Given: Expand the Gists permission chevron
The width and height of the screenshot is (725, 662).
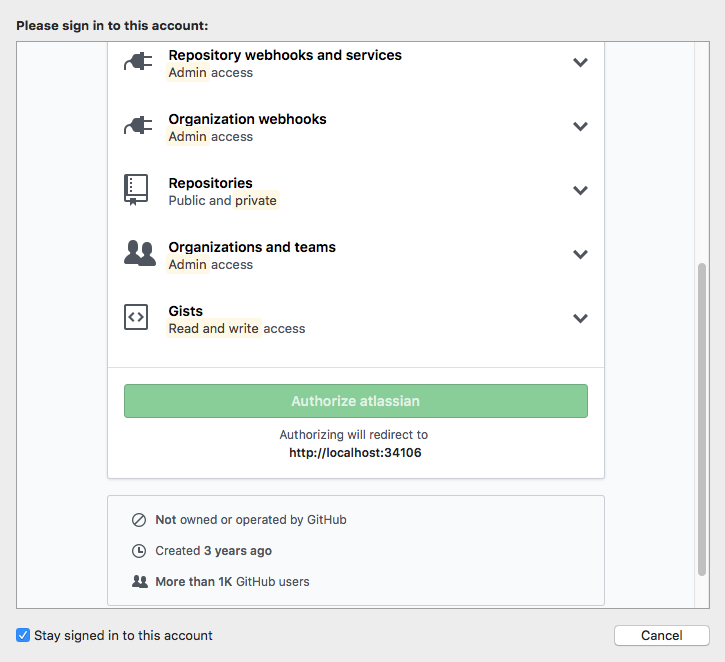Looking at the screenshot, I should pos(580,318).
